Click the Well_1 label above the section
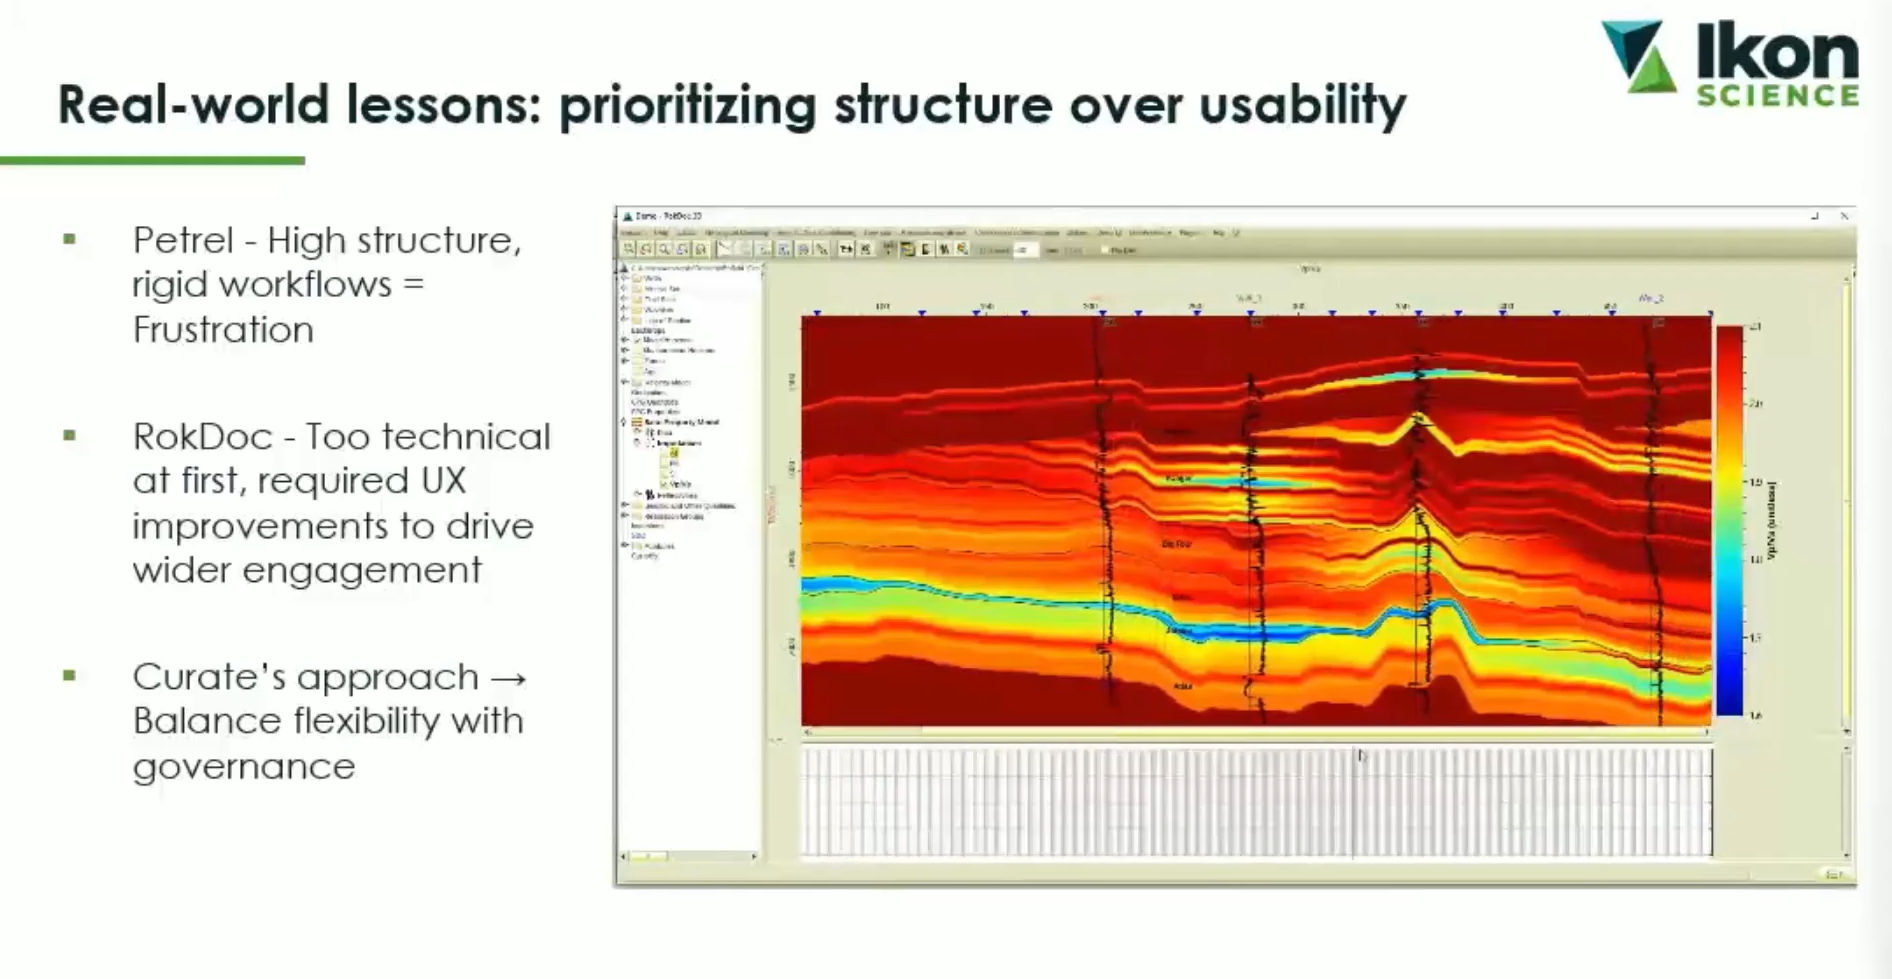 click(x=1249, y=298)
